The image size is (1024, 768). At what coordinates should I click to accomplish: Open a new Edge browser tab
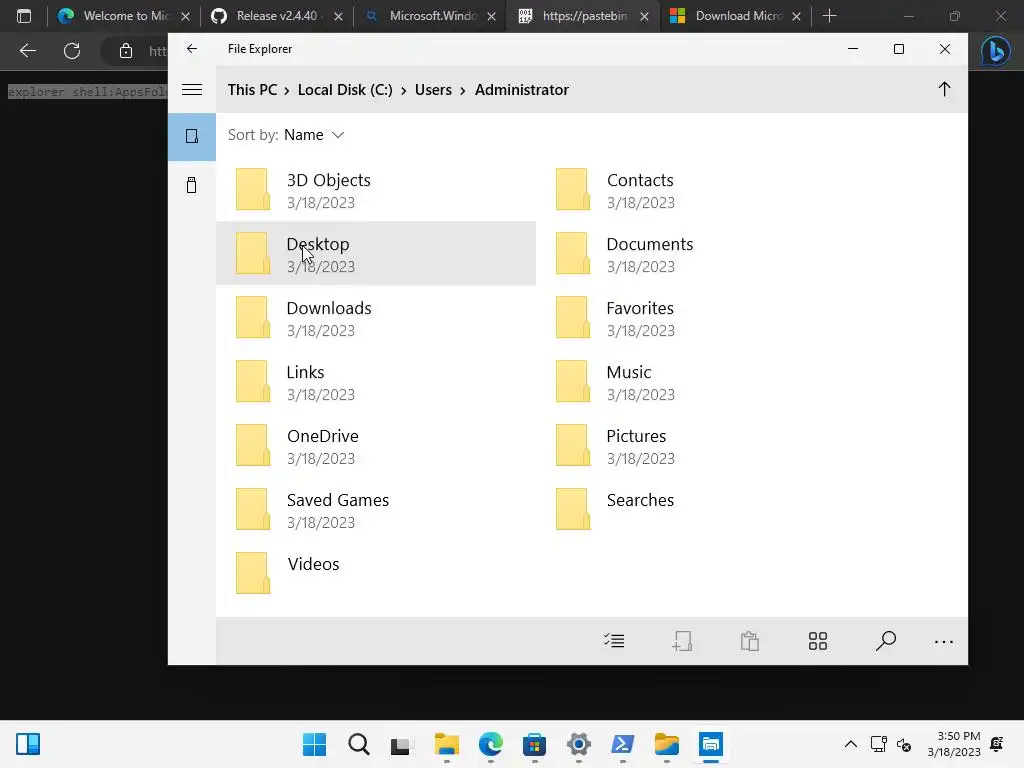[x=829, y=16]
